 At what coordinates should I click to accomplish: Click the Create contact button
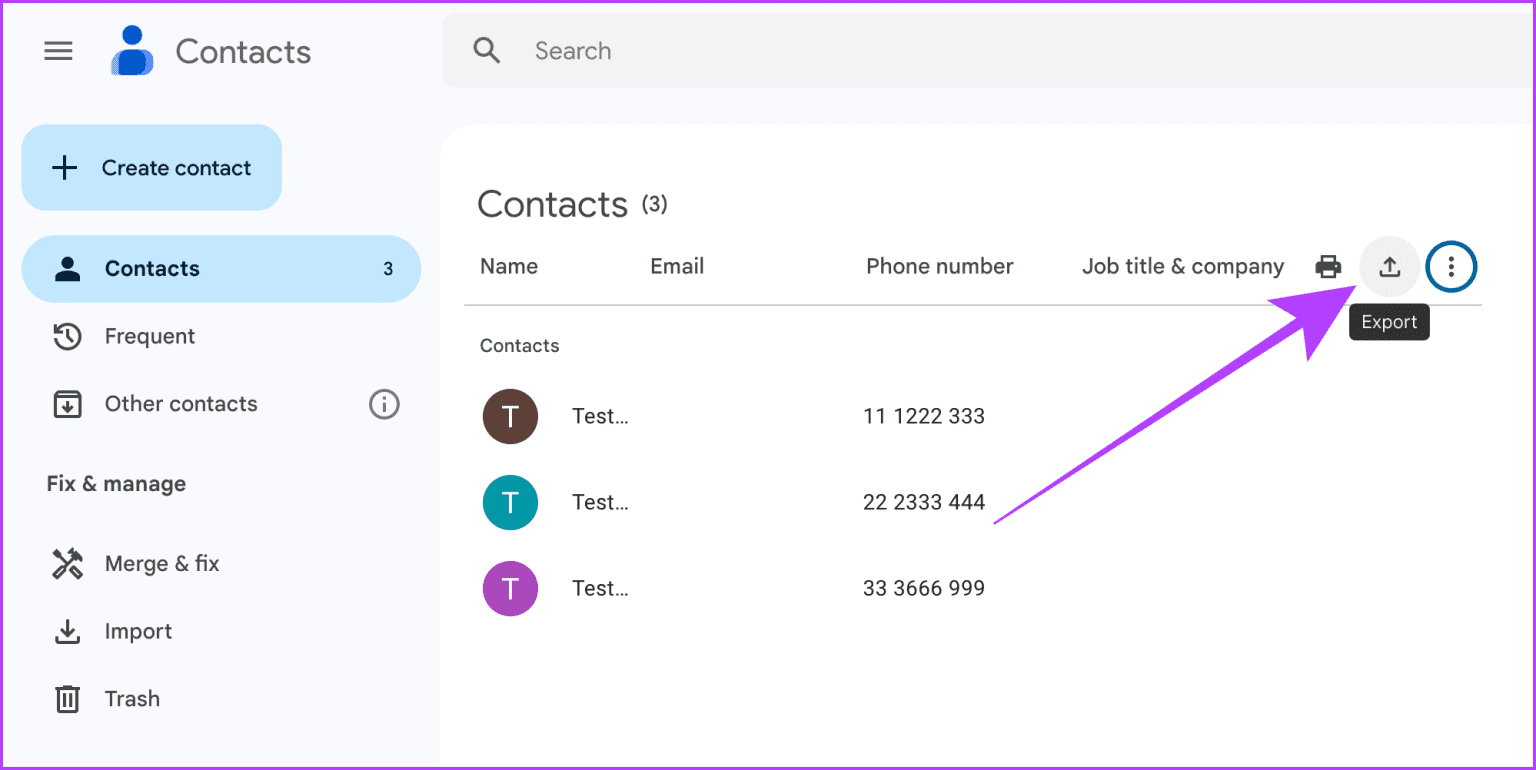tap(151, 167)
